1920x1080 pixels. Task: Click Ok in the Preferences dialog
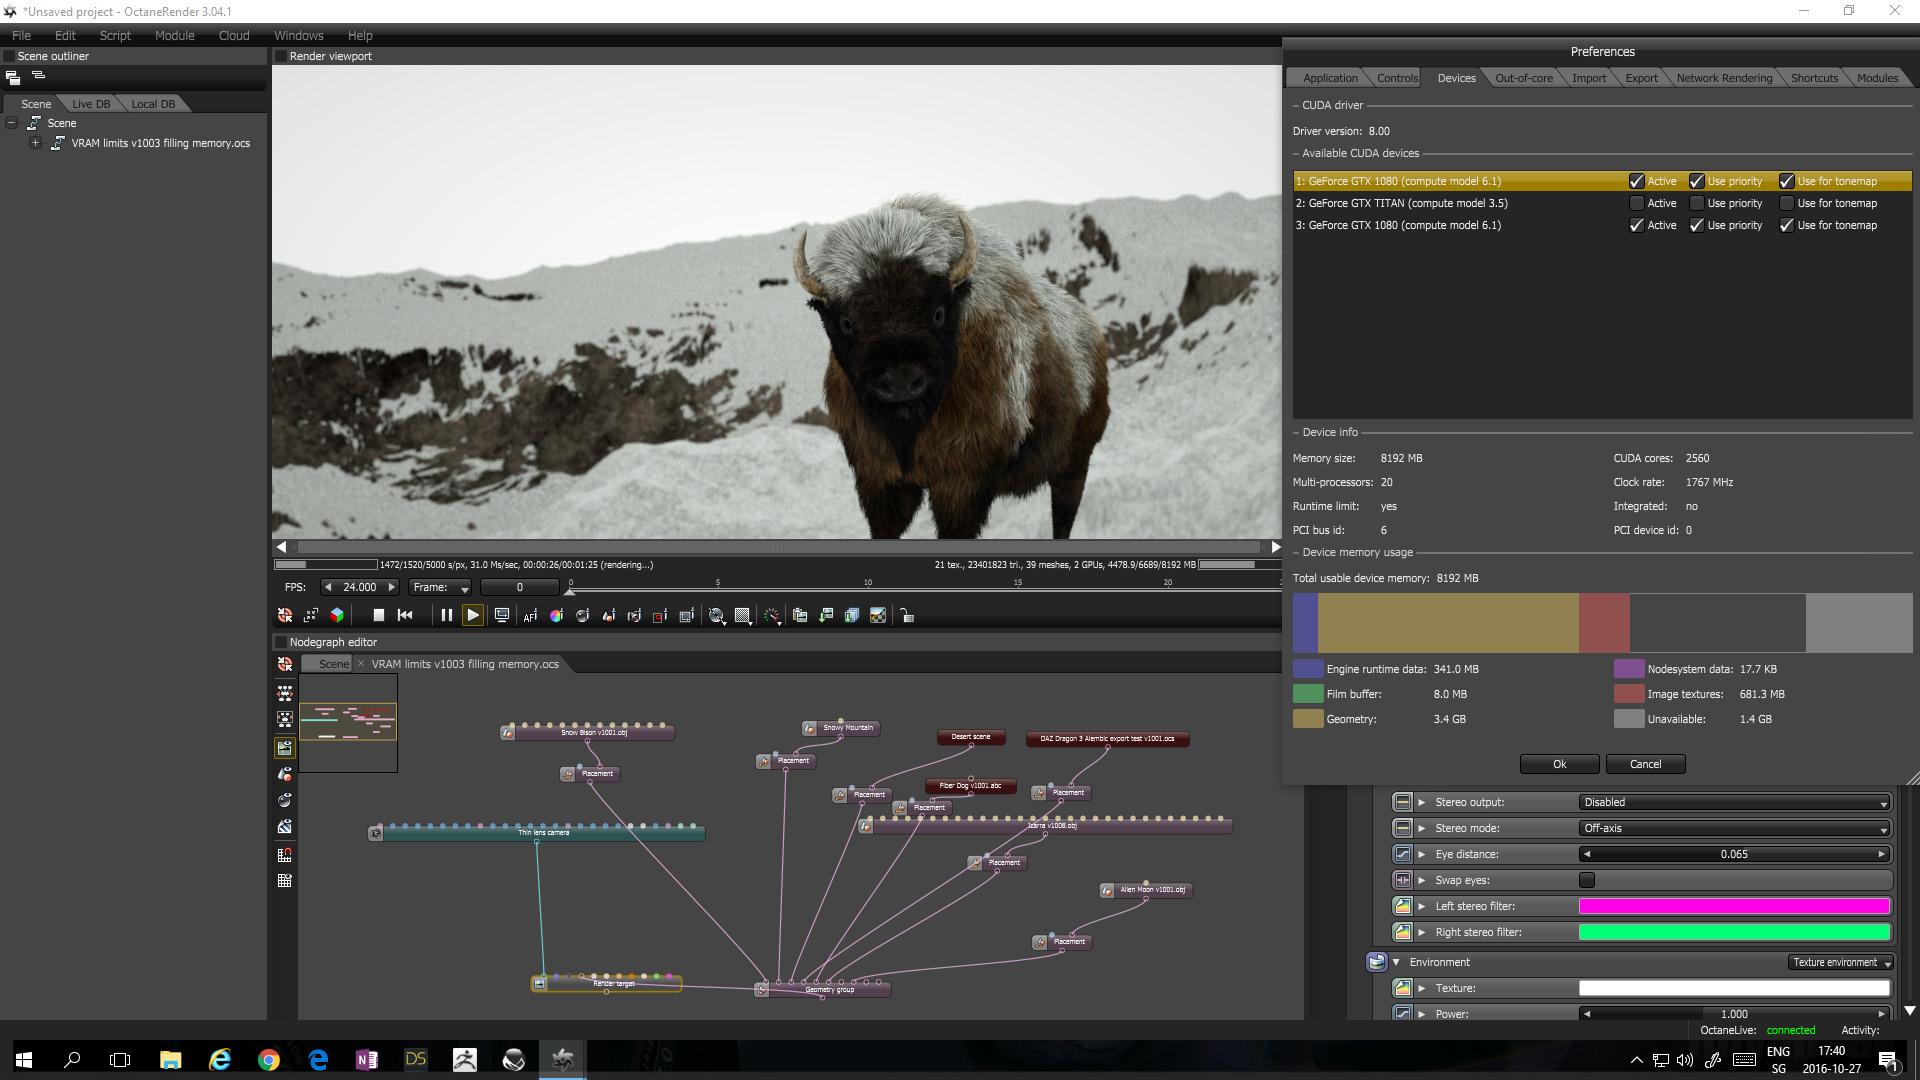(1559, 764)
